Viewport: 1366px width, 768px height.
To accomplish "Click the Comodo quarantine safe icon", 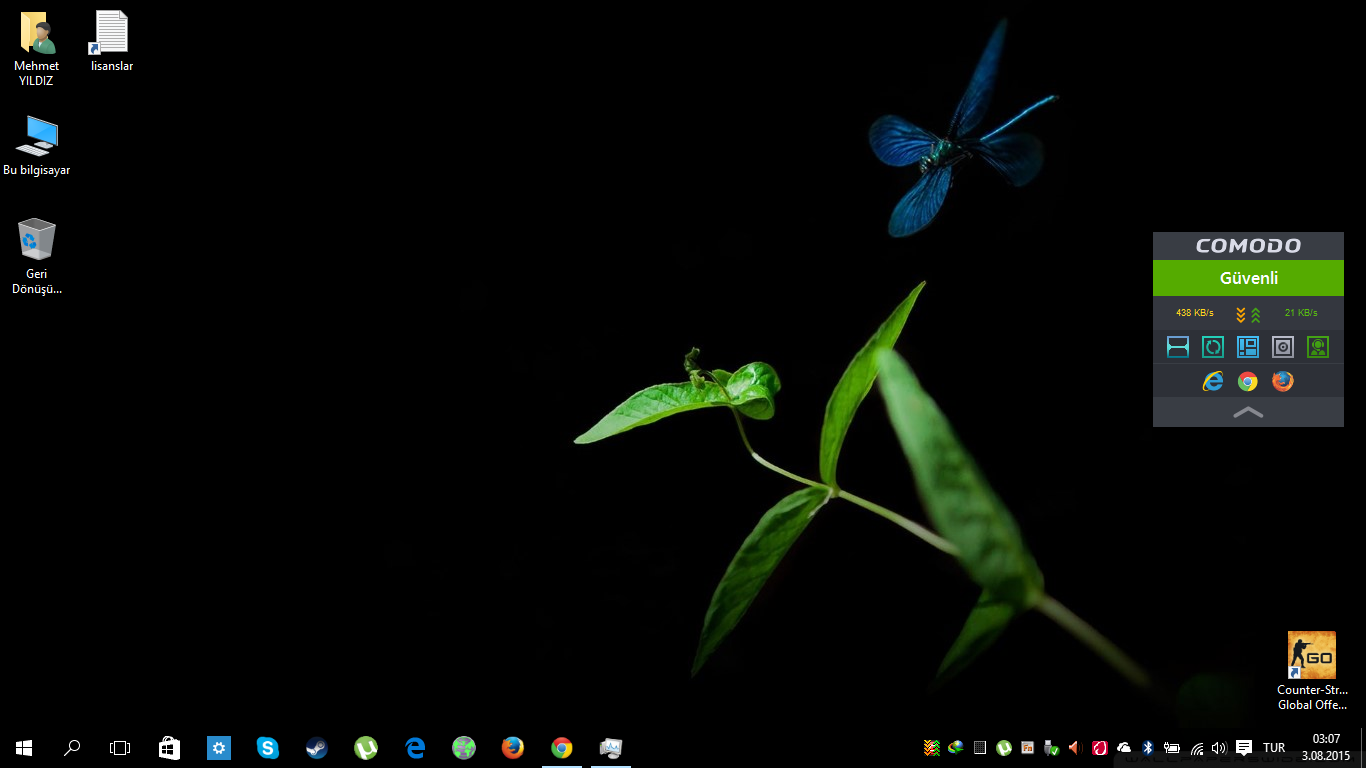I will pyautogui.click(x=1283, y=347).
